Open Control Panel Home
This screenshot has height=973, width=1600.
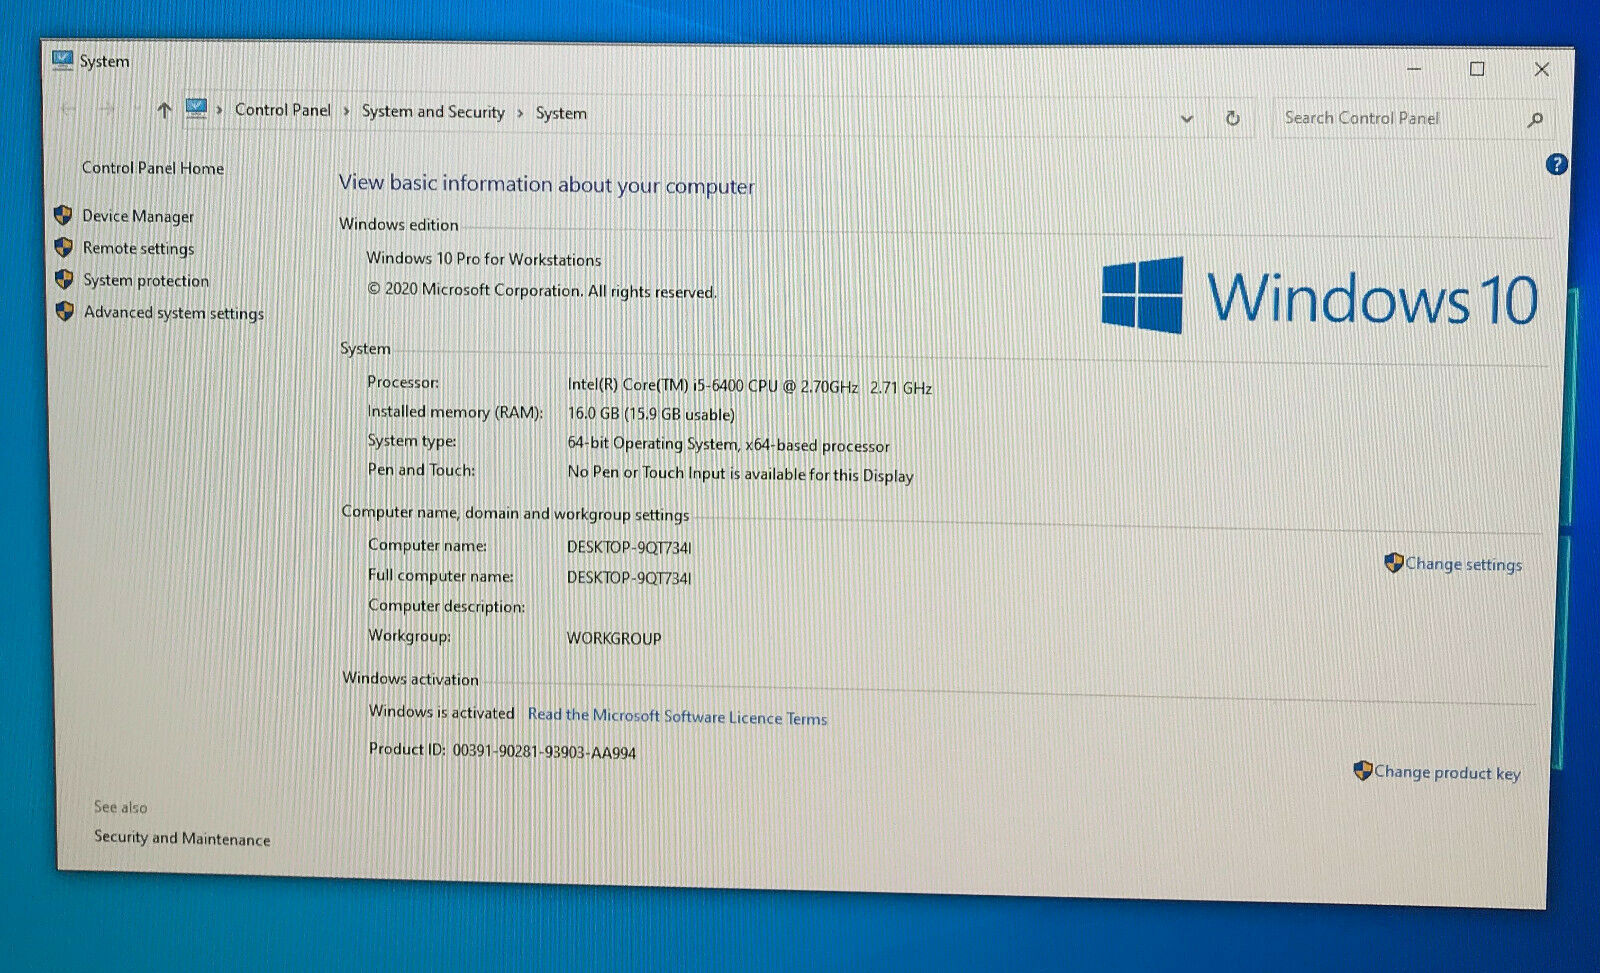click(153, 168)
